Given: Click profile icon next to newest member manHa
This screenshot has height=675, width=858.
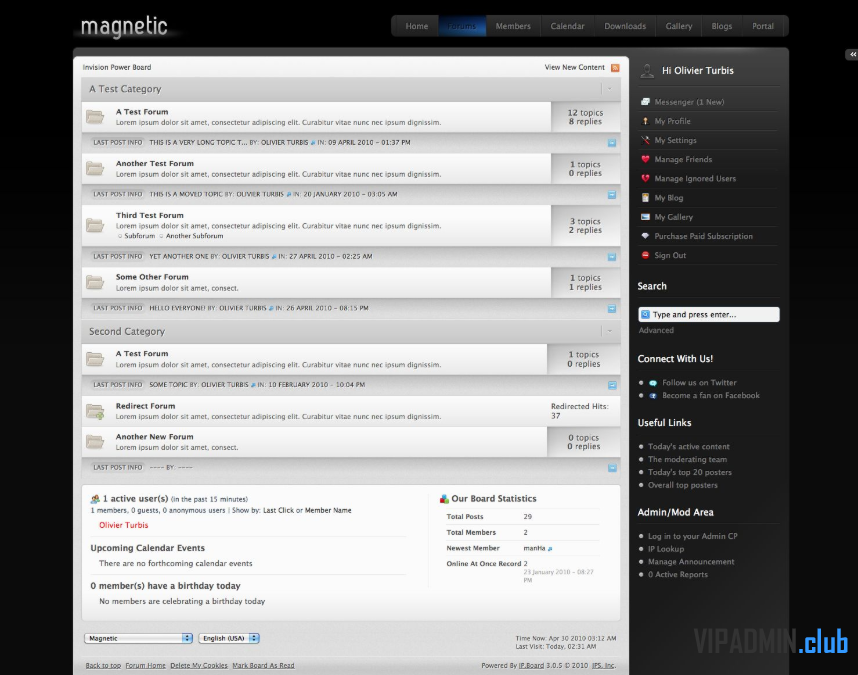Looking at the screenshot, I should [x=550, y=549].
